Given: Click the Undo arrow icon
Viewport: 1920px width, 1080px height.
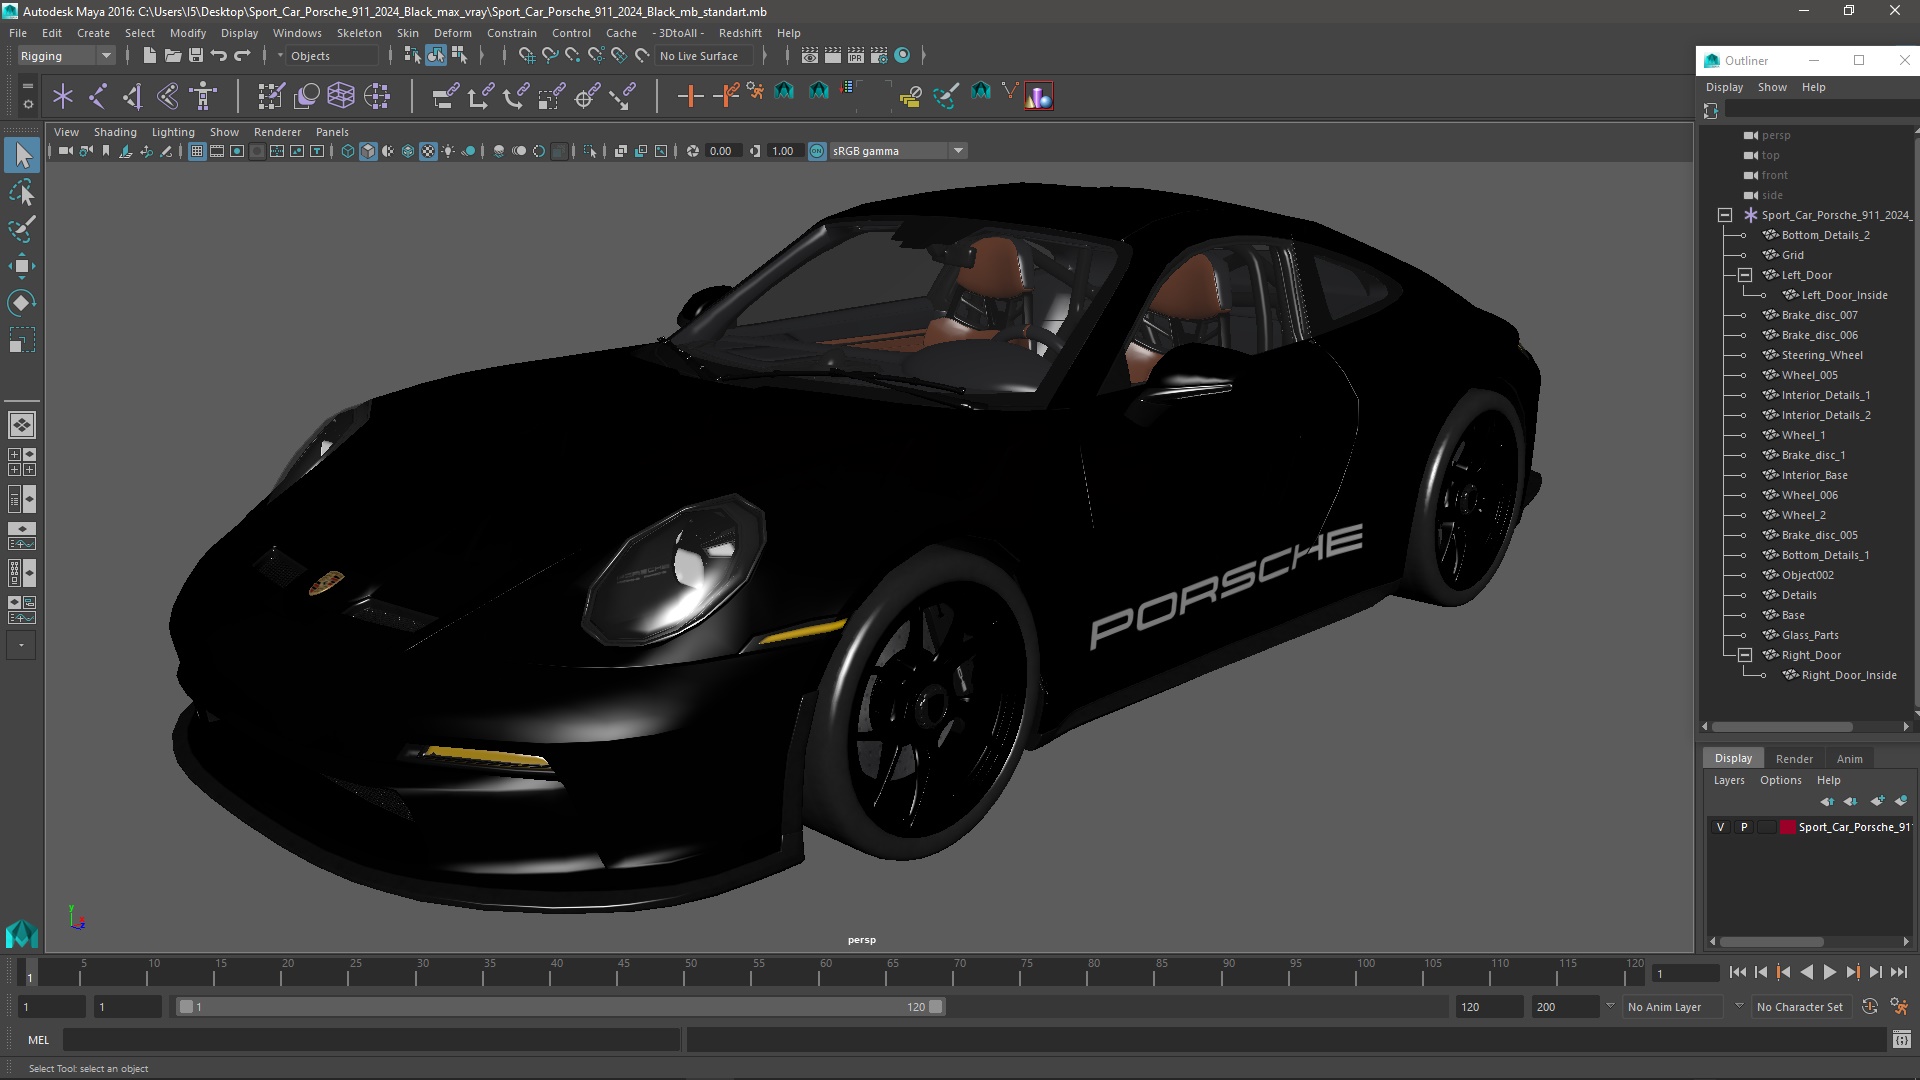Looking at the screenshot, I should tap(219, 56).
